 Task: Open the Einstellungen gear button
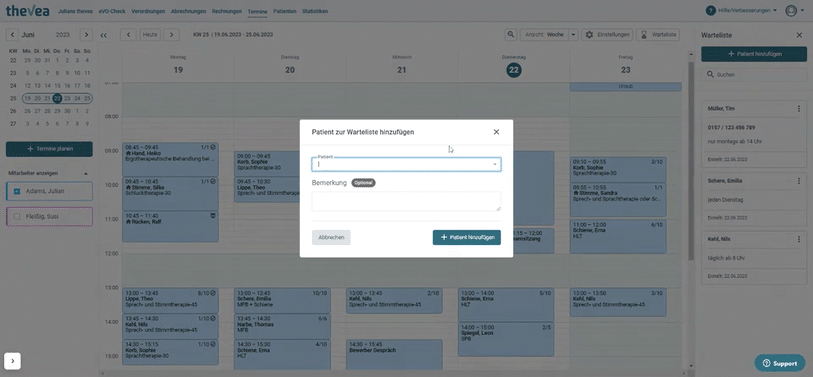(607, 35)
